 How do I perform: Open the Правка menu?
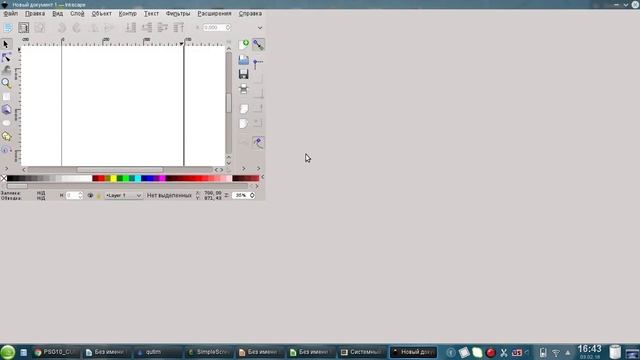pyautogui.click(x=35, y=13)
